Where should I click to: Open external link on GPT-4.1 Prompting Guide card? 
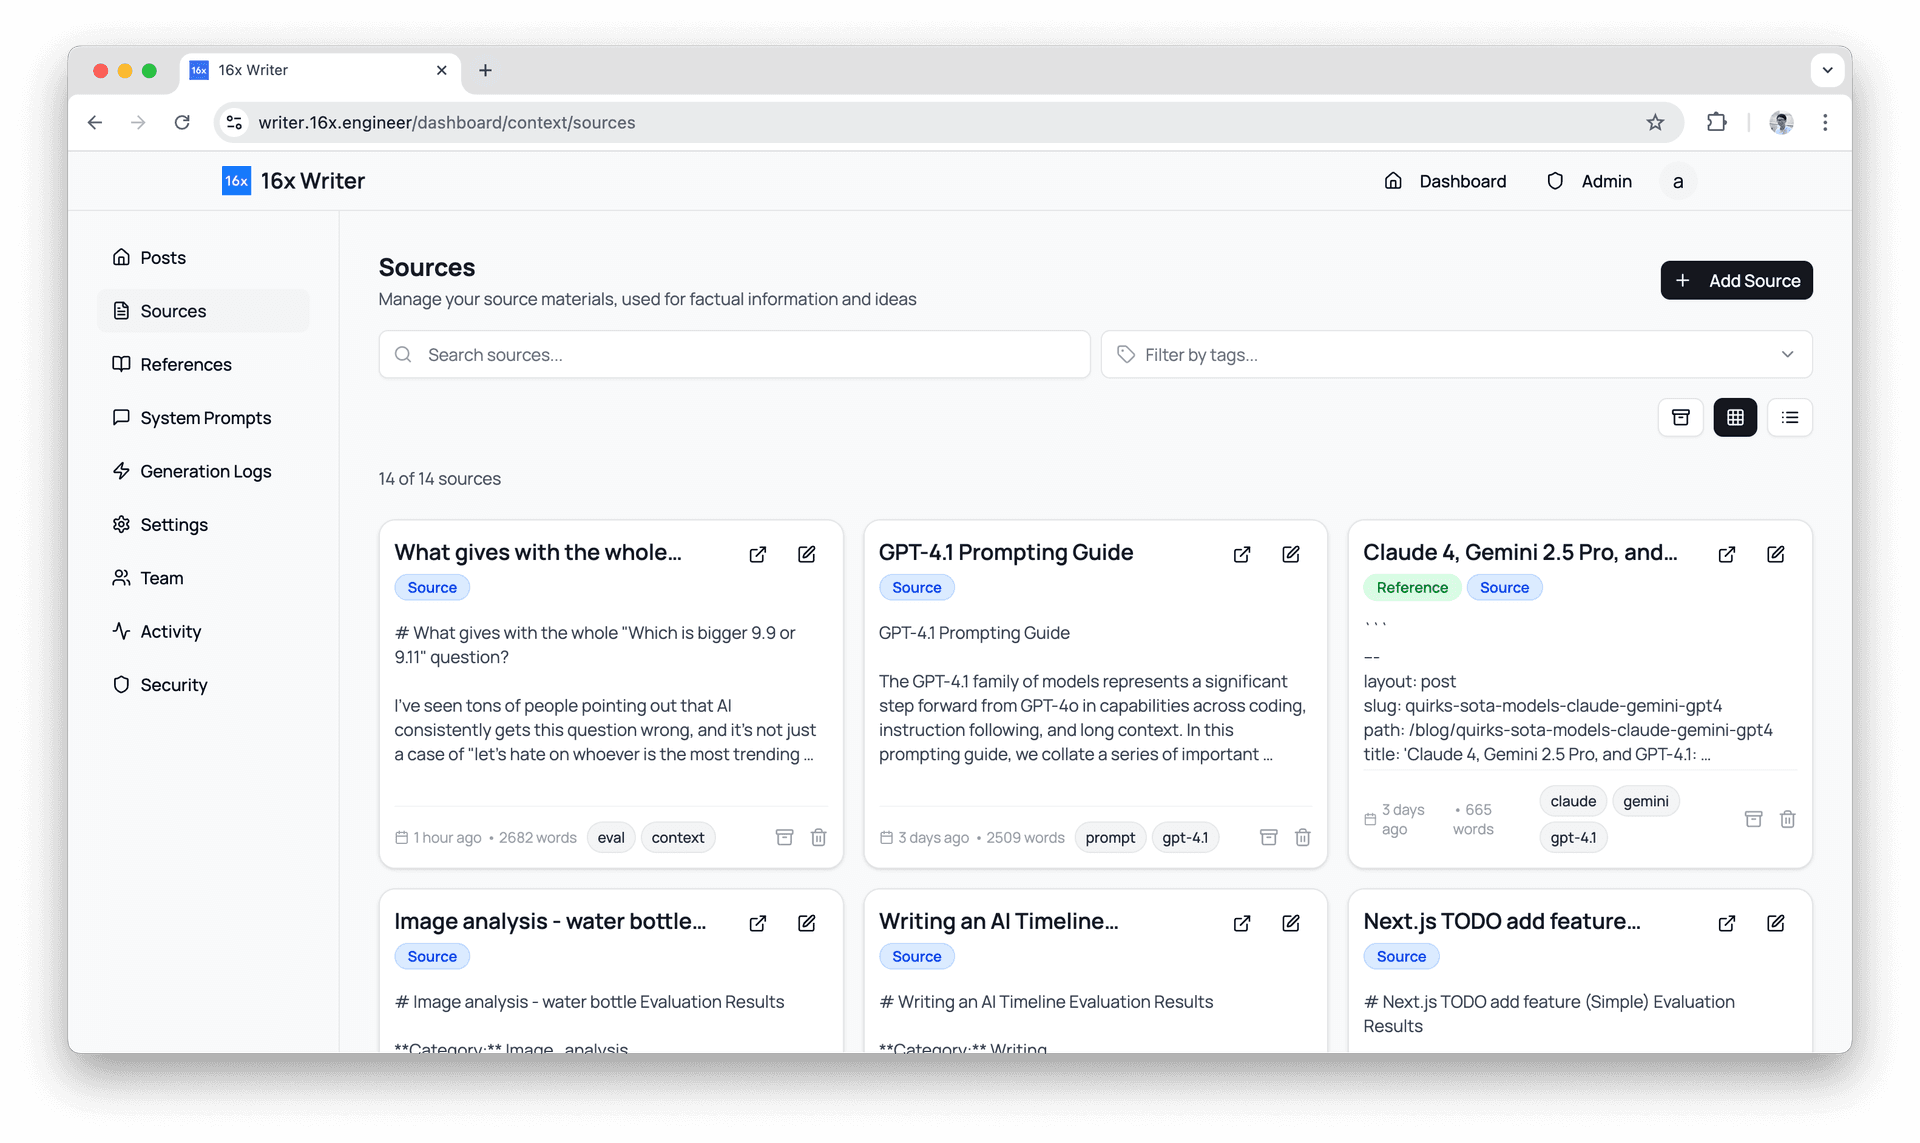coord(1242,554)
